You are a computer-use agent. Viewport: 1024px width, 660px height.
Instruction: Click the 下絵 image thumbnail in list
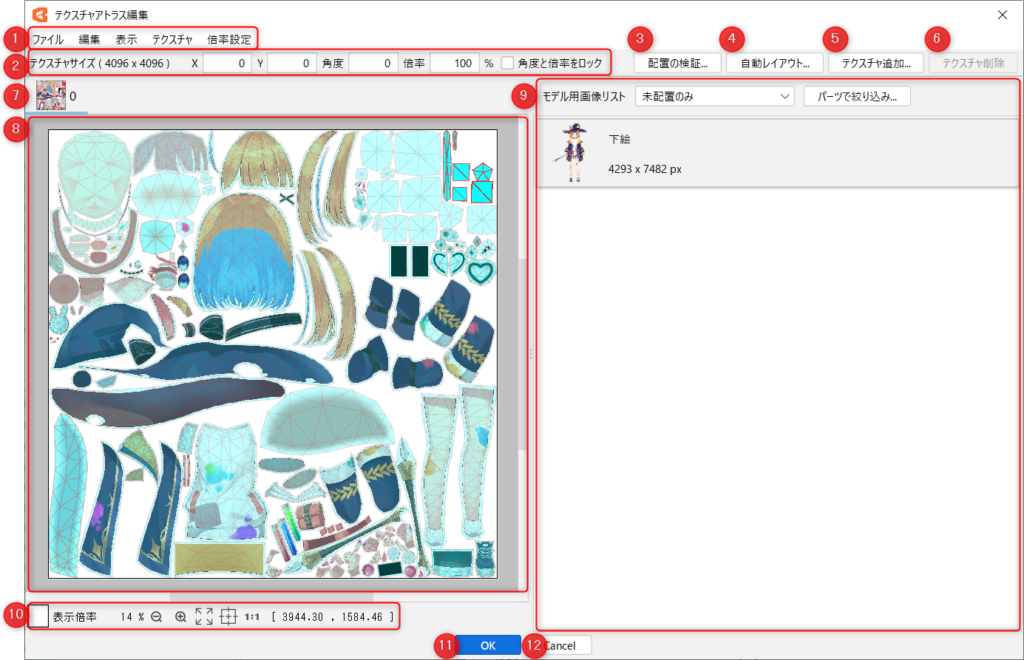pyautogui.click(x=574, y=154)
